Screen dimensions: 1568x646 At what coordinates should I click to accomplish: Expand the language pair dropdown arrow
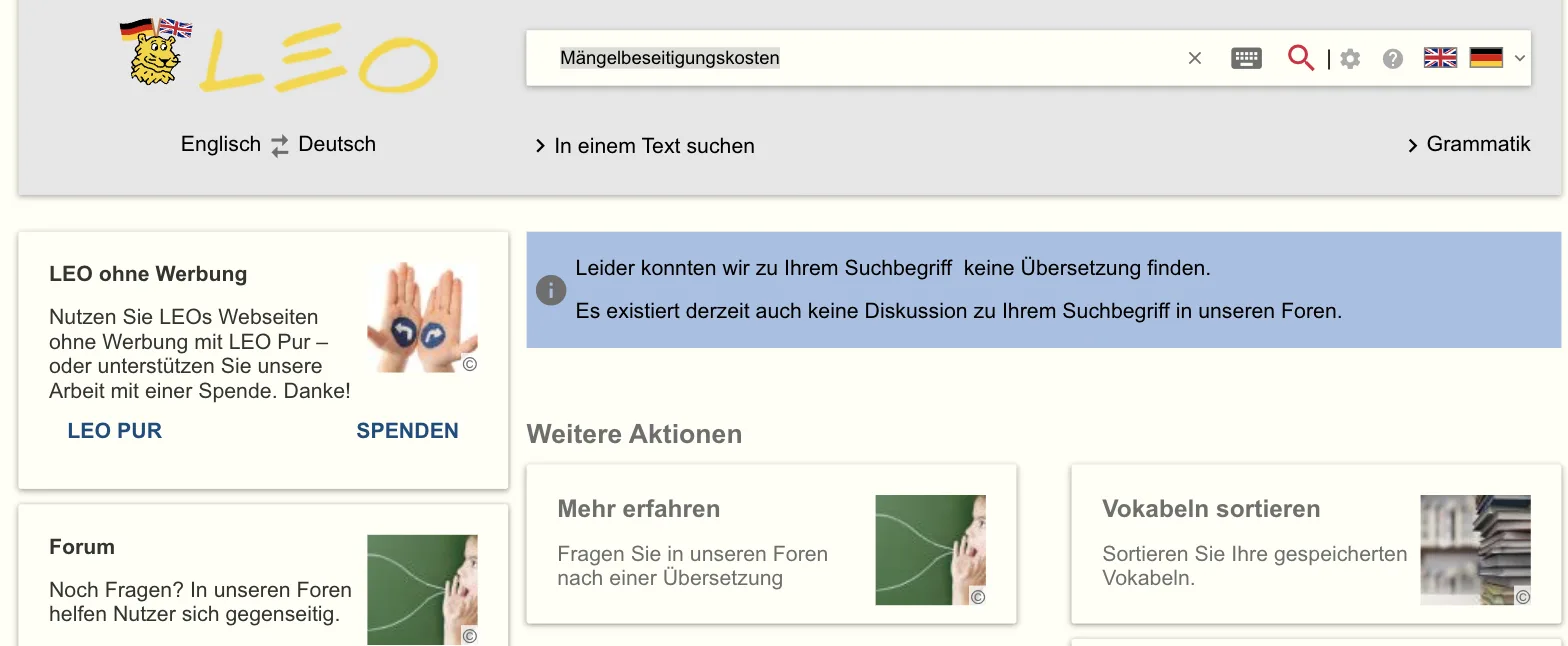(x=1520, y=58)
